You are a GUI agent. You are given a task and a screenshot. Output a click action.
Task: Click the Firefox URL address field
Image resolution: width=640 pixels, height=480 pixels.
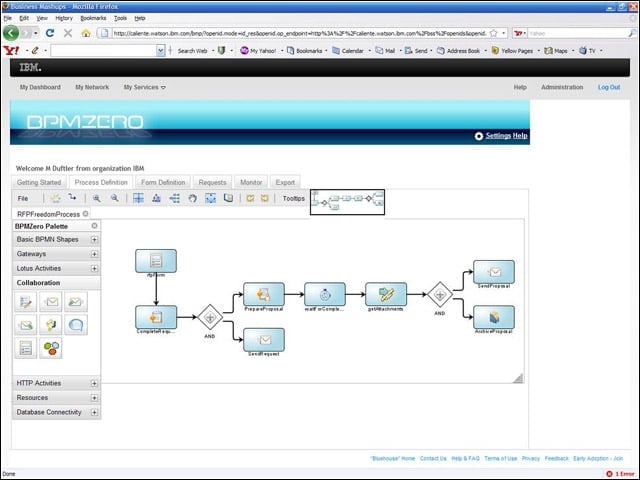click(299, 33)
